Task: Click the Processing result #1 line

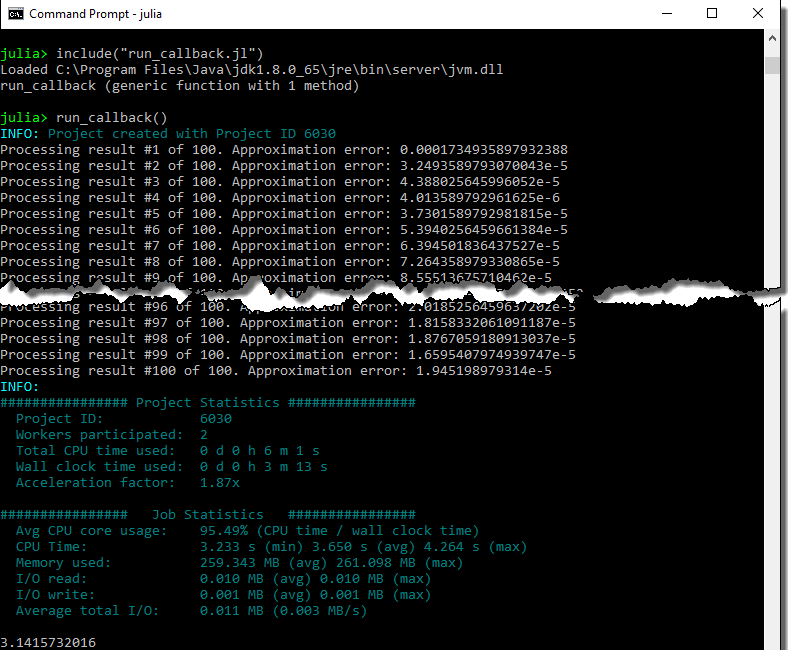Action: tap(284, 149)
